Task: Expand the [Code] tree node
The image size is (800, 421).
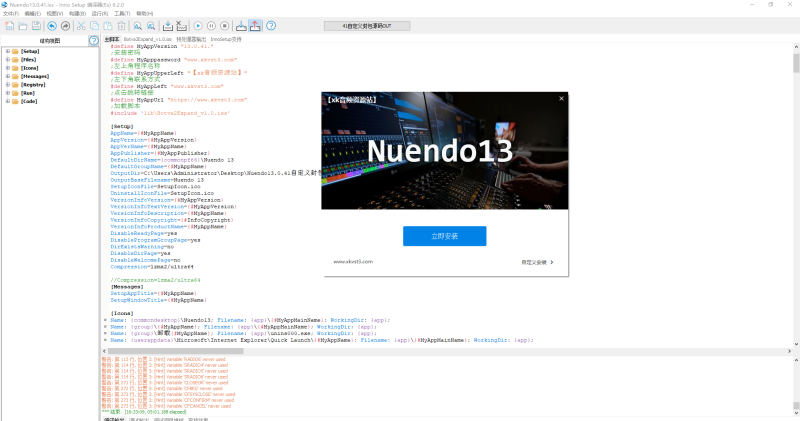Action: [x=8, y=101]
